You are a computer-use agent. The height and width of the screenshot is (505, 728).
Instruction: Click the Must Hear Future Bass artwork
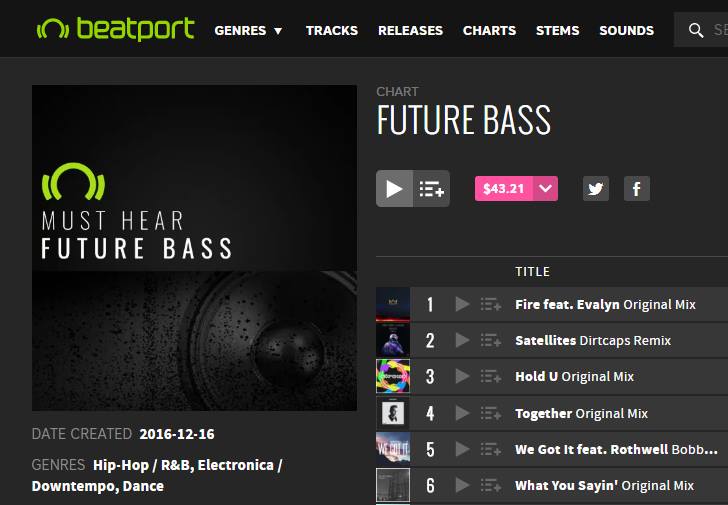[x=195, y=248]
